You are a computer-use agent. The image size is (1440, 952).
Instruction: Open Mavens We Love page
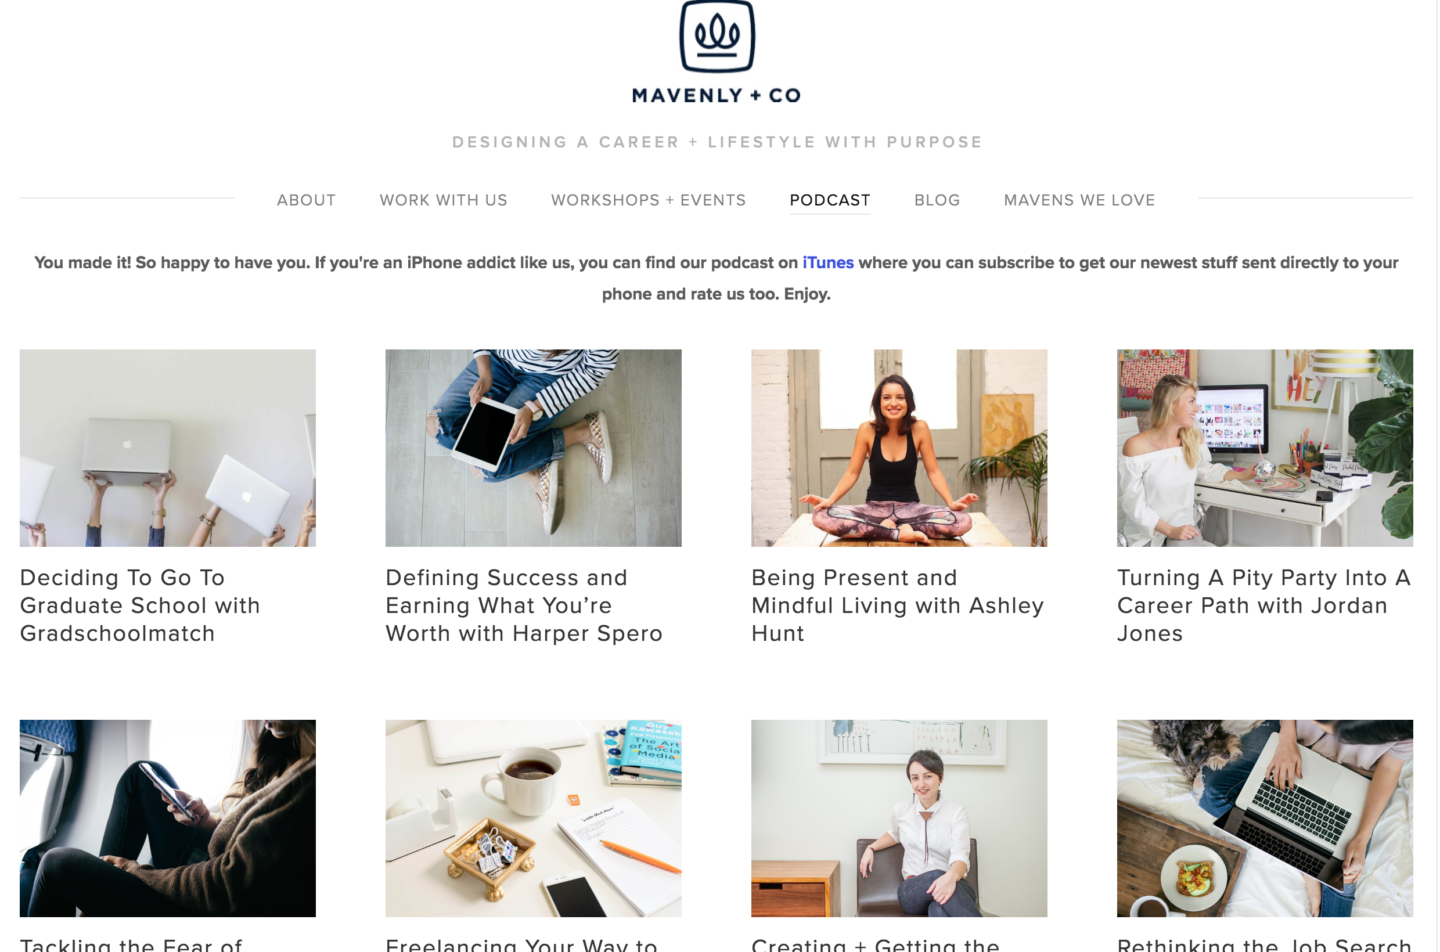[1079, 200]
